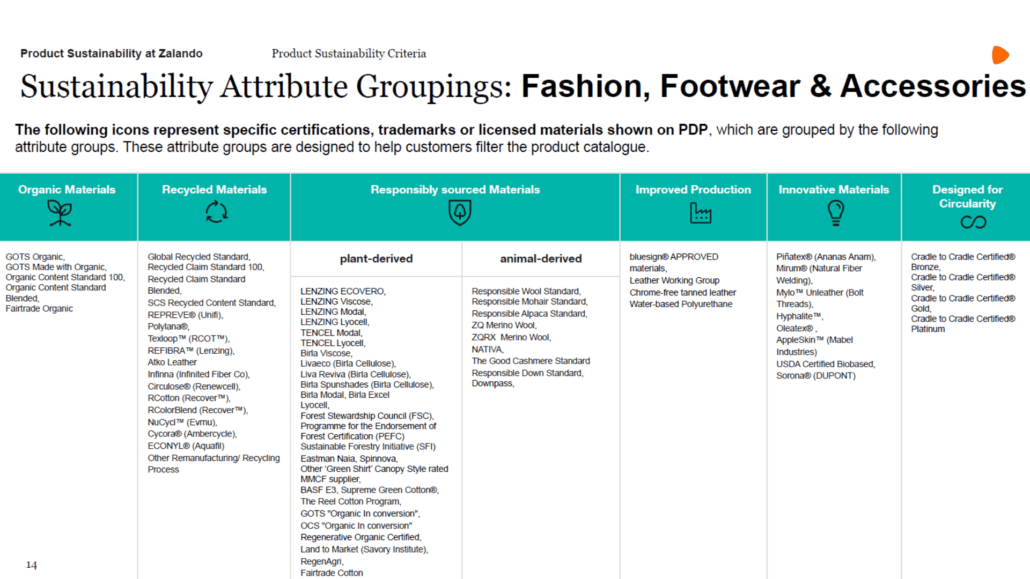Click the Responsibly sourced Materials header

(455, 189)
